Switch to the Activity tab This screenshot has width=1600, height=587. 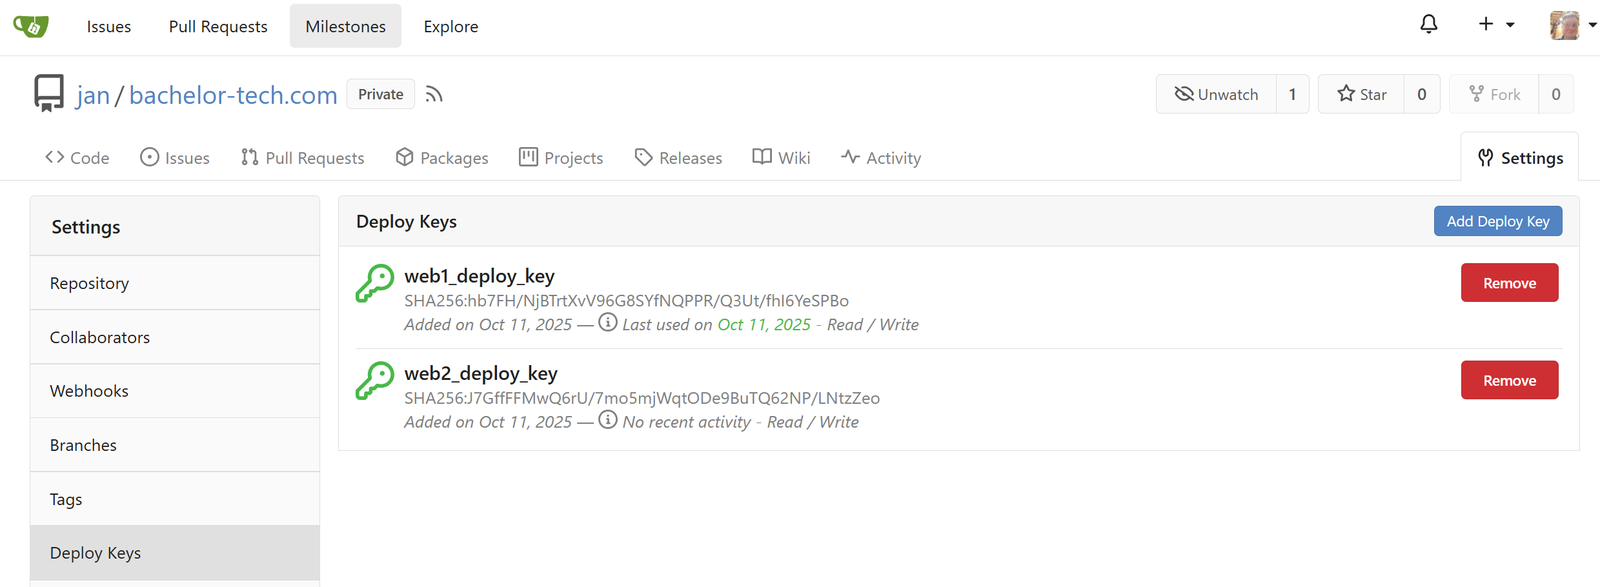(x=881, y=158)
